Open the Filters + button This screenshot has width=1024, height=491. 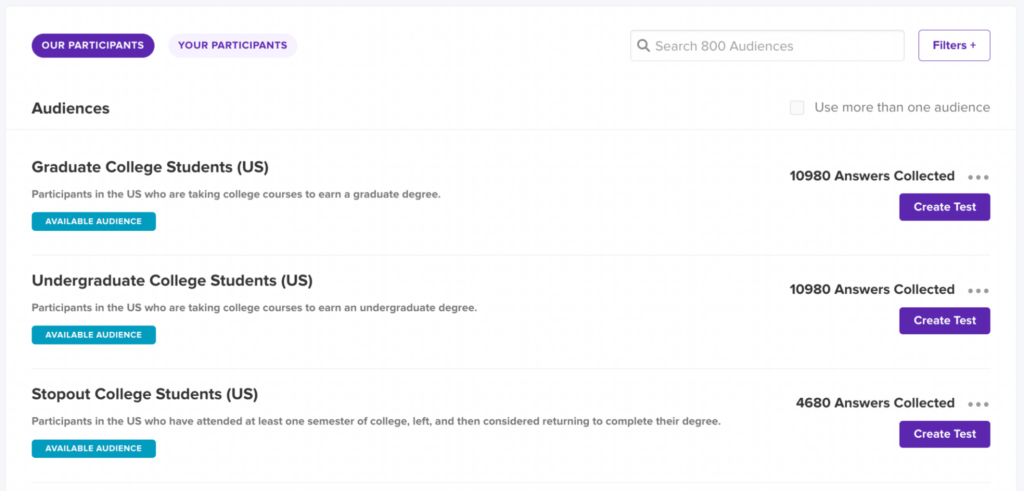pyautogui.click(x=954, y=46)
